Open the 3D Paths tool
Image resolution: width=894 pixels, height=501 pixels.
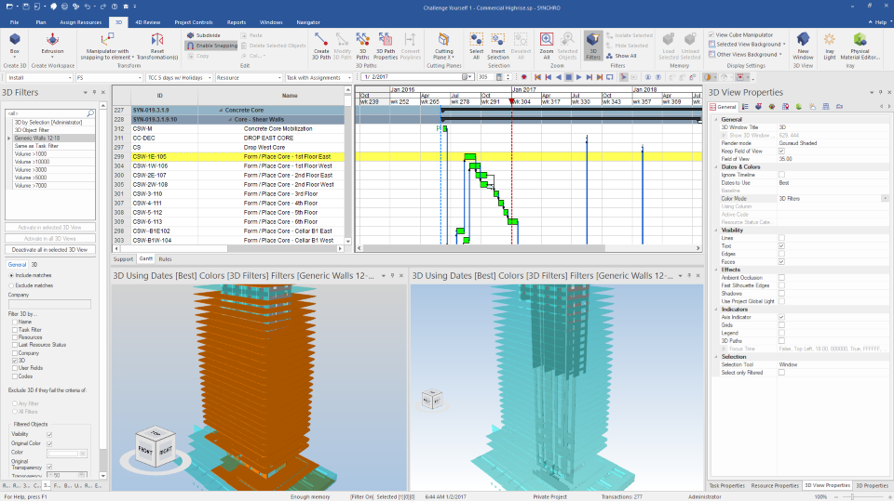363,46
